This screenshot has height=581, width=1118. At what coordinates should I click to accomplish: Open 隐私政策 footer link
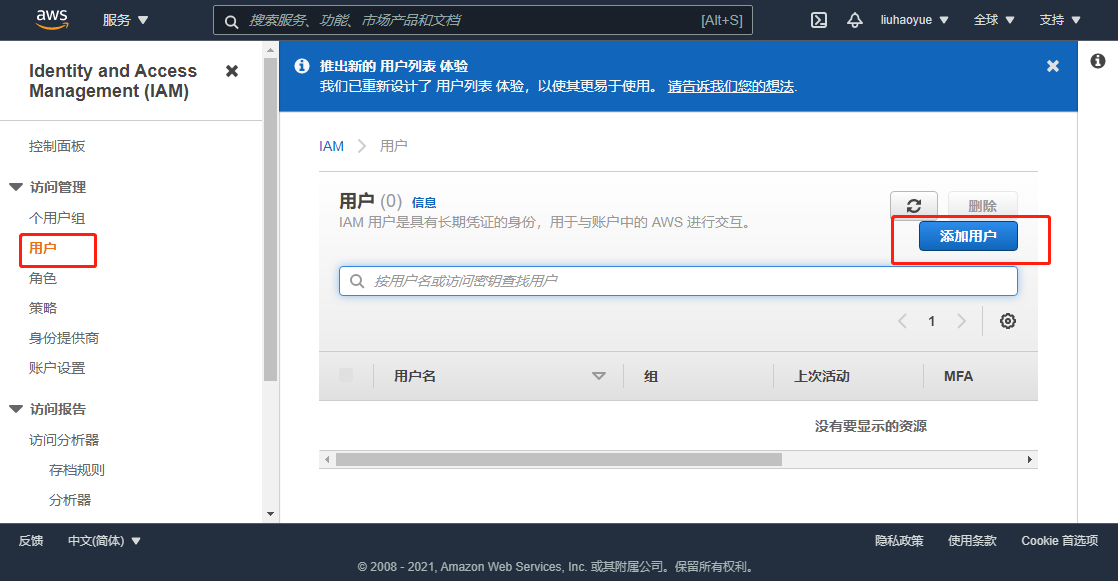[x=899, y=541]
